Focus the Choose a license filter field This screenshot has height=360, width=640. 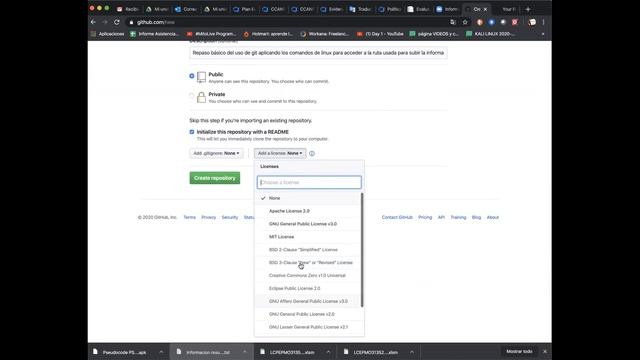click(x=309, y=182)
